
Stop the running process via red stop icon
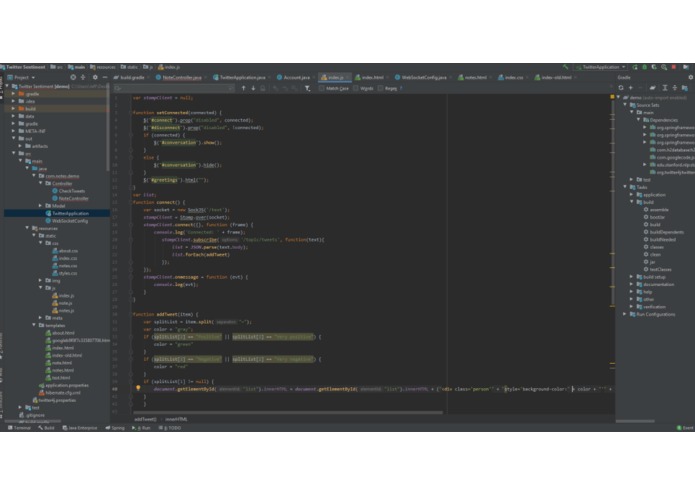pyautogui.click(x=674, y=67)
